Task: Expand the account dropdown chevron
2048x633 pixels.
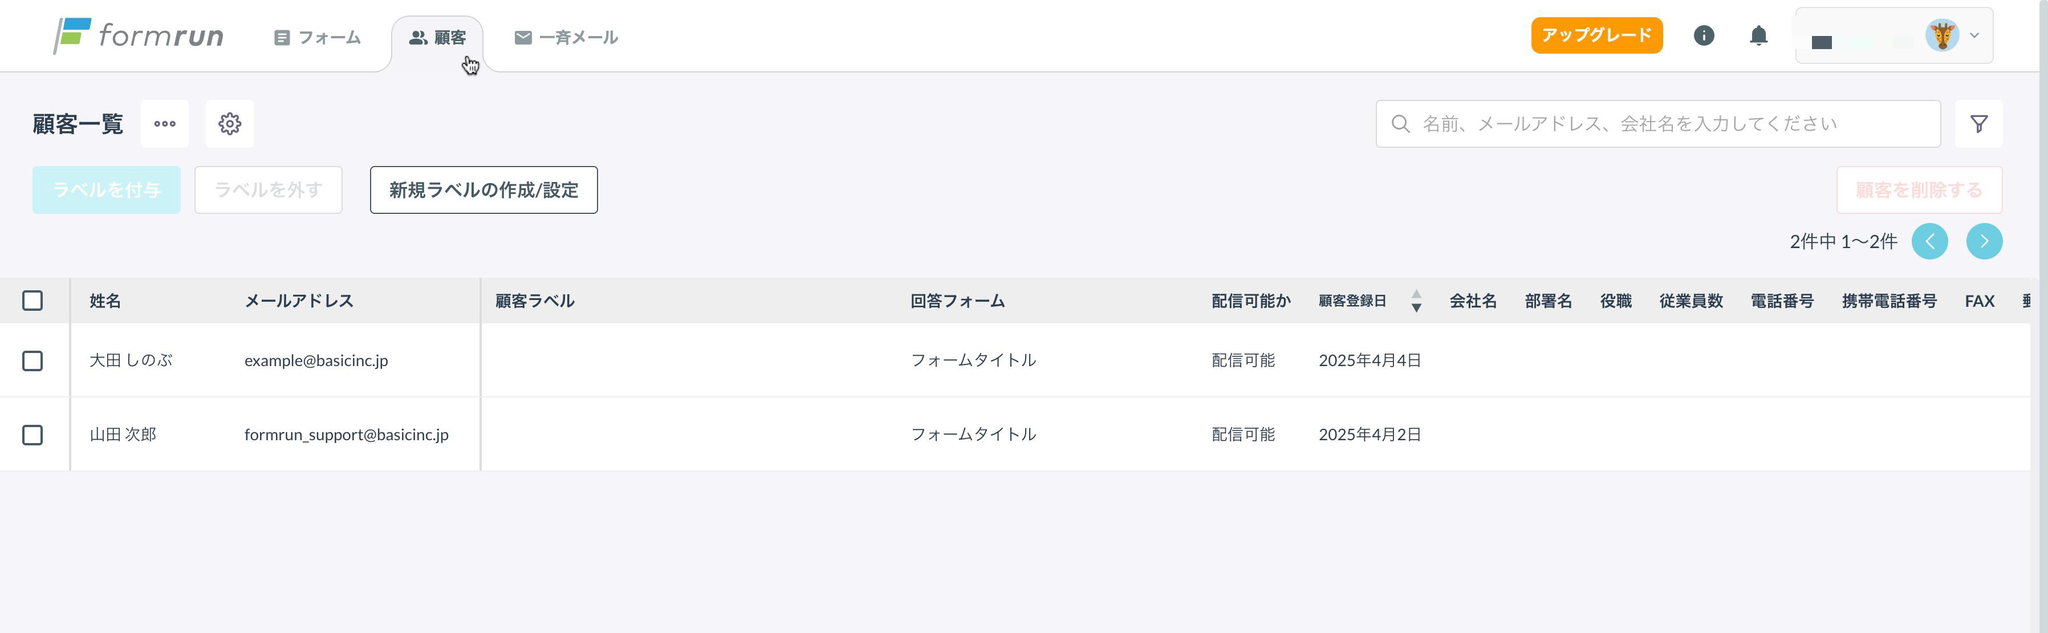Action: [x=1974, y=36]
